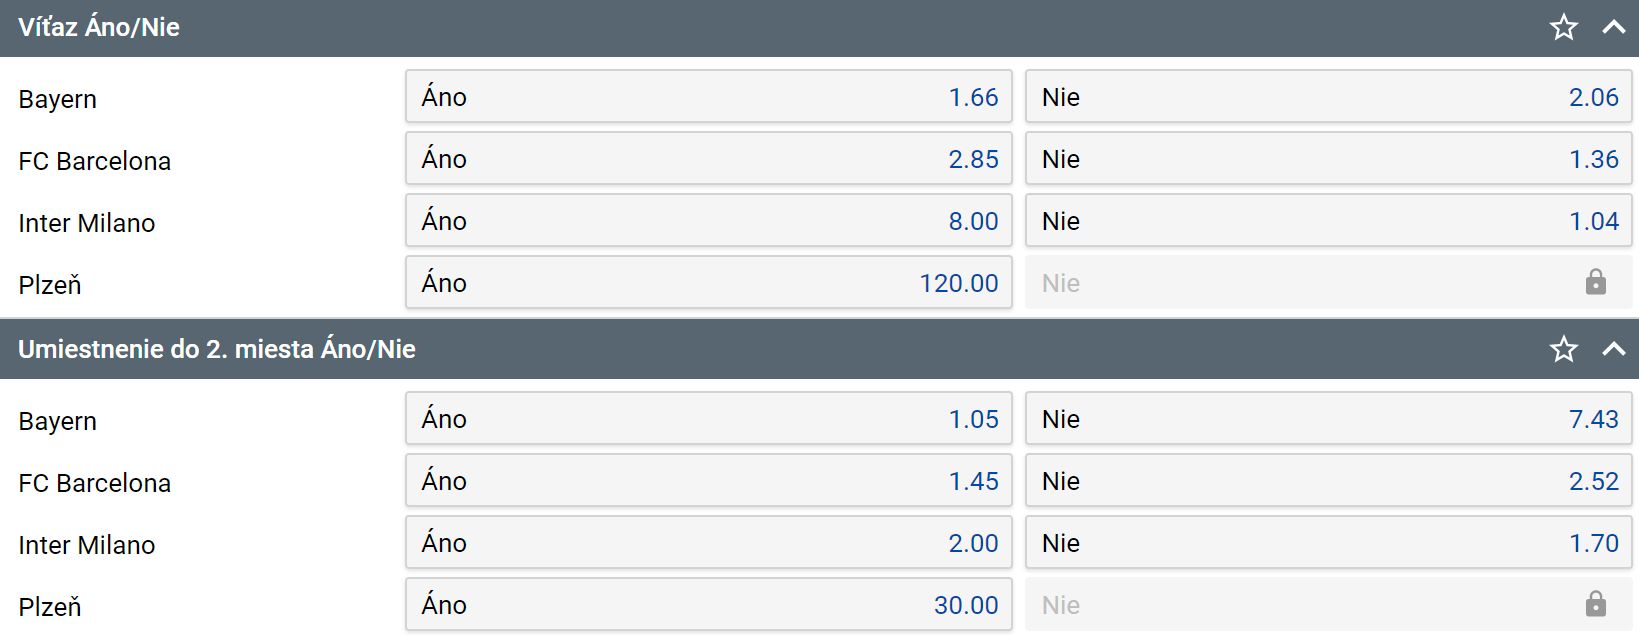Star the Víťaz Áno/Nie market
The image size is (1639, 635).
(1564, 27)
